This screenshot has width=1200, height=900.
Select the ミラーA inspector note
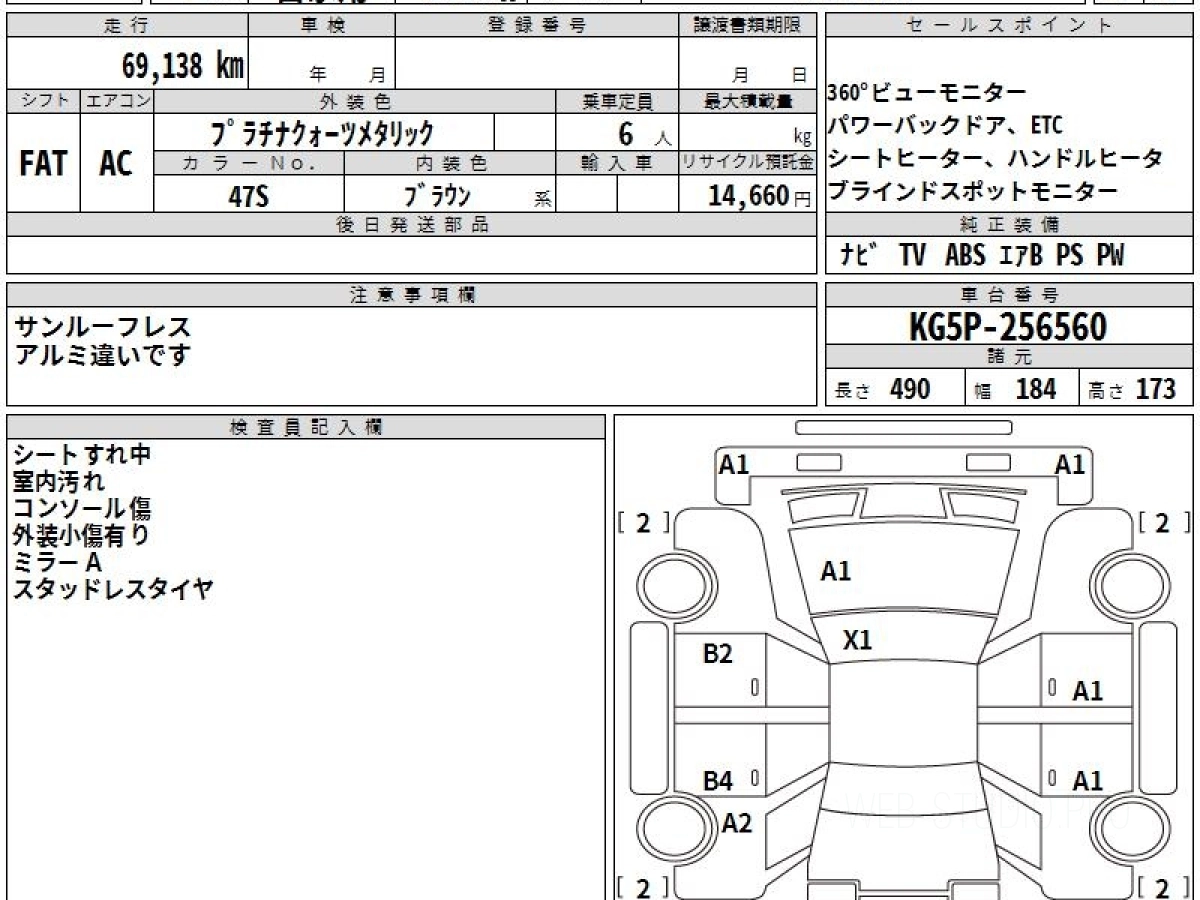[x=58, y=562]
